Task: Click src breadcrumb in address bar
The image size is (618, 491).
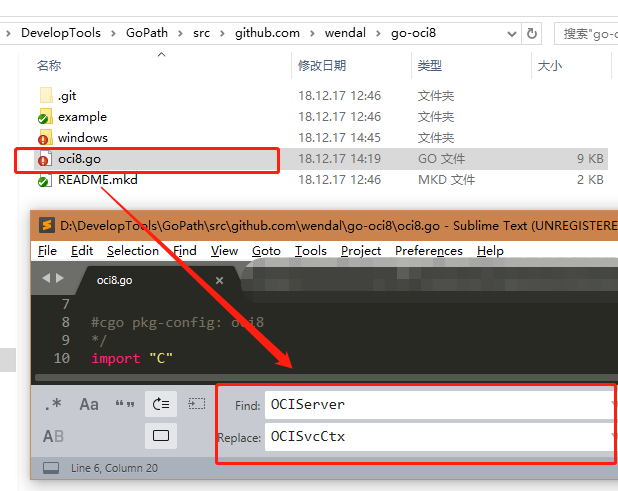Action: click(x=201, y=33)
